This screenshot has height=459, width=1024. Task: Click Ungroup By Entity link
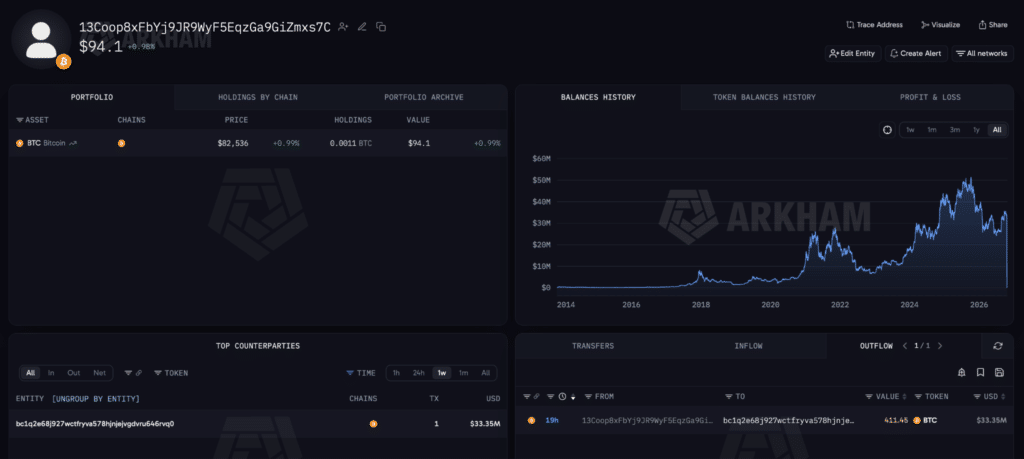point(96,398)
